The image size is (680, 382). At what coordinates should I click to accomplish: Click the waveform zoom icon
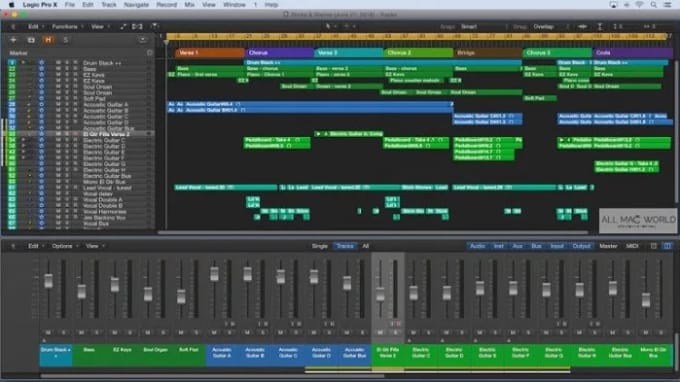coord(582,26)
